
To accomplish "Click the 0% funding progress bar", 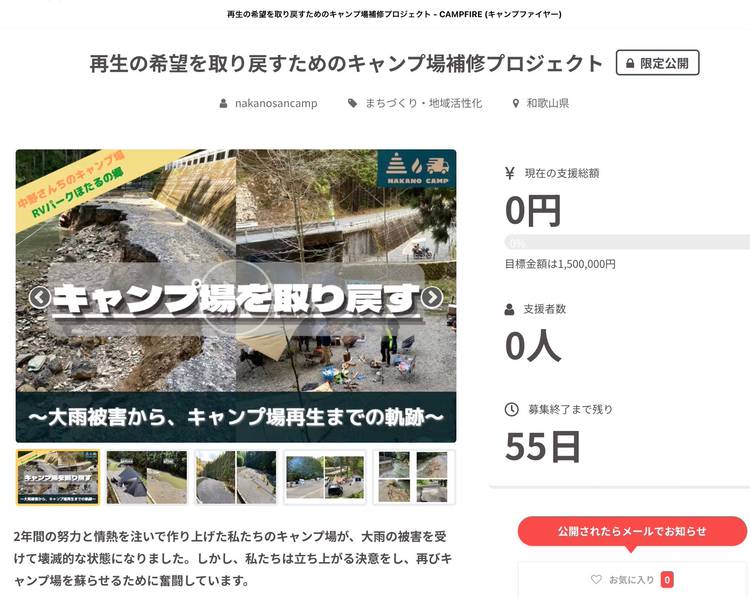I will (627, 242).
